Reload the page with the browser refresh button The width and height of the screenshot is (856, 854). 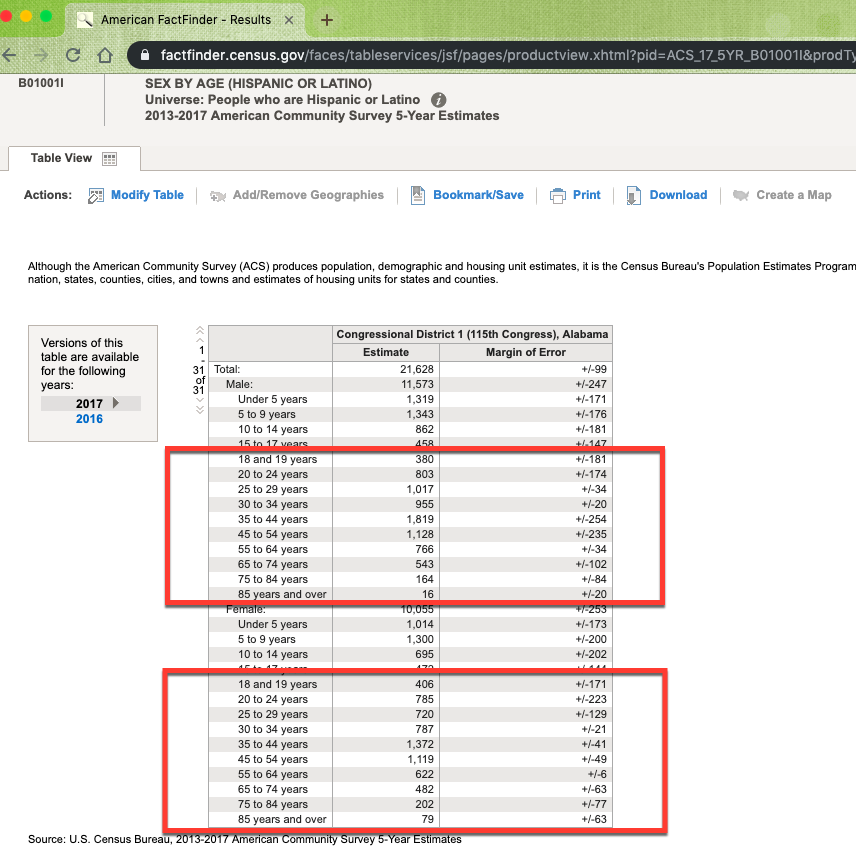[x=73, y=55]
